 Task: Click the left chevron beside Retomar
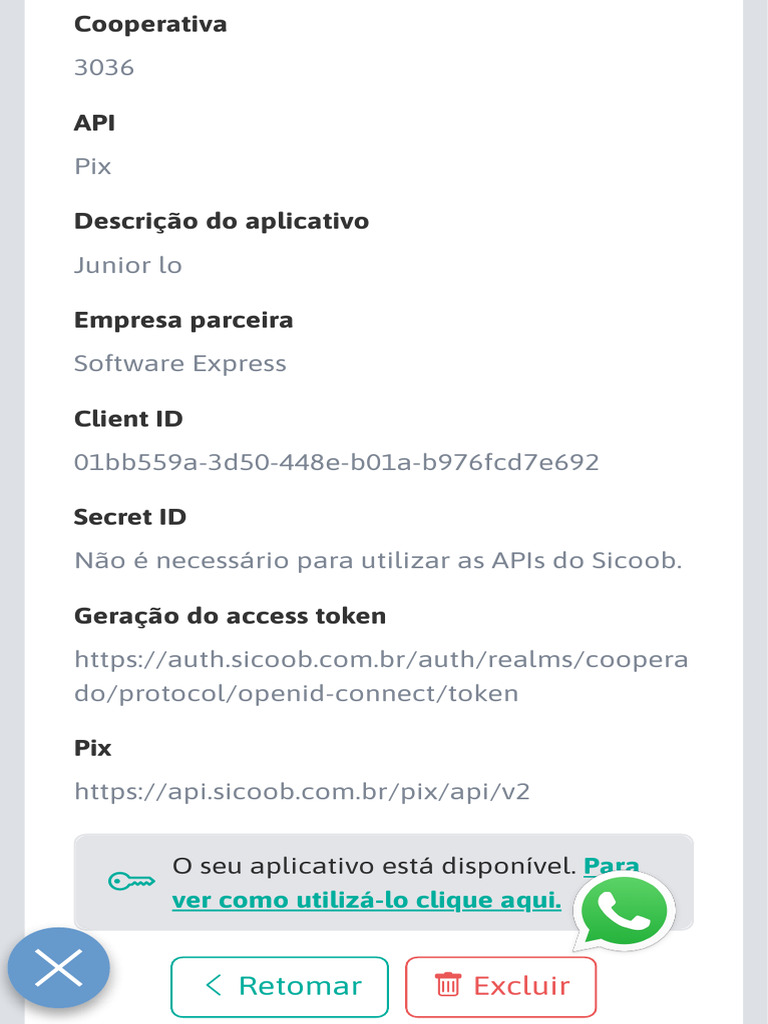point(213,985)
